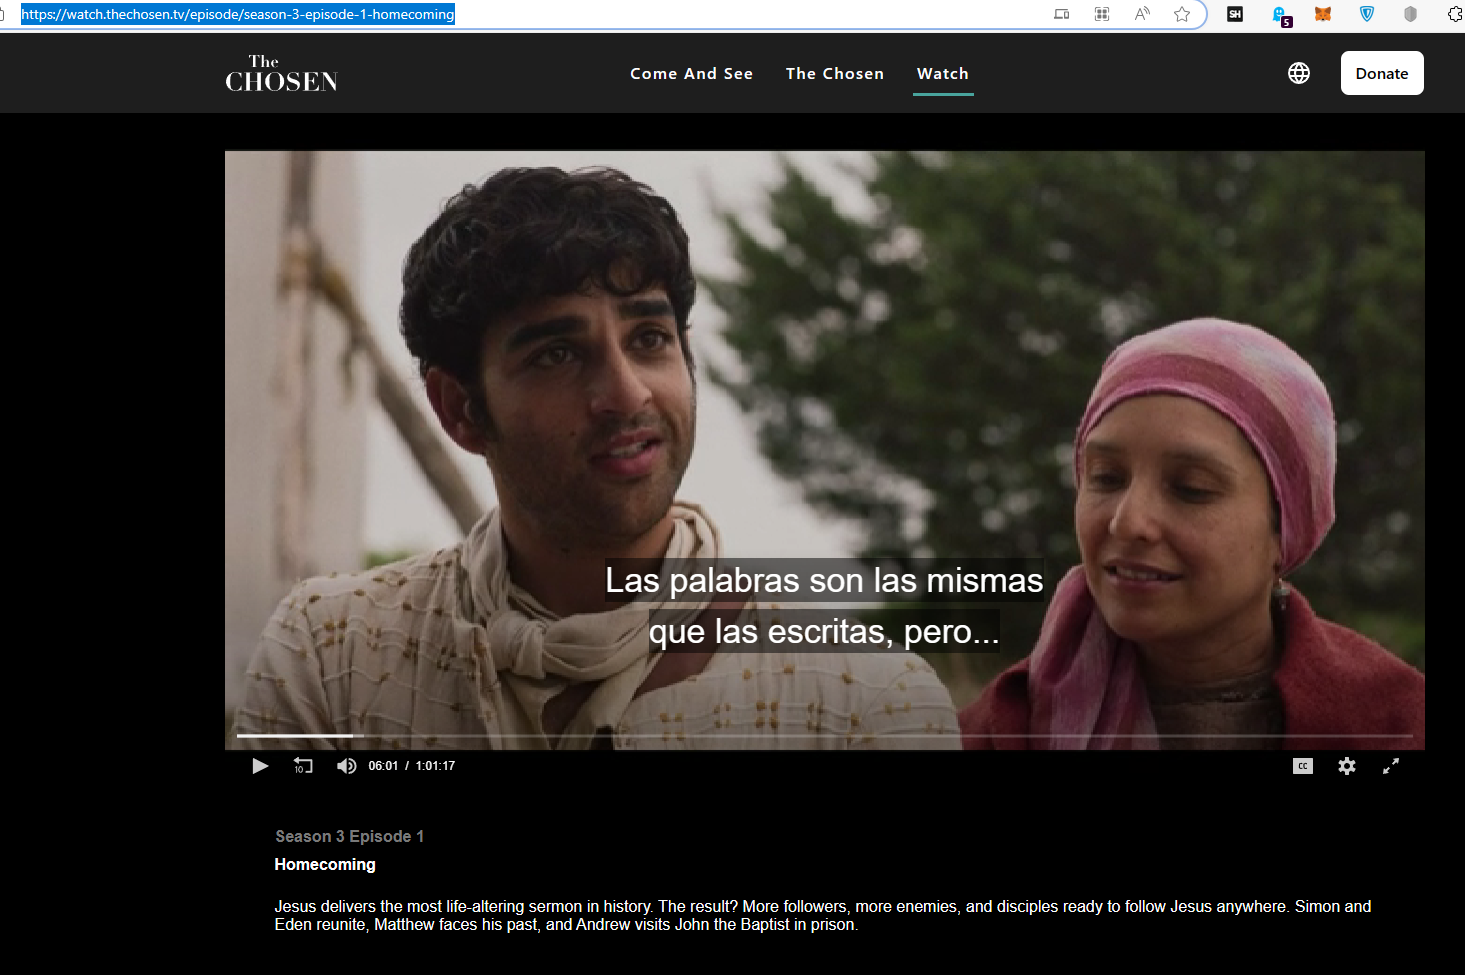Open the Ghostery ghost extension with badge 5
This screenshot has height=975, width=1465.
point(1281,15)
